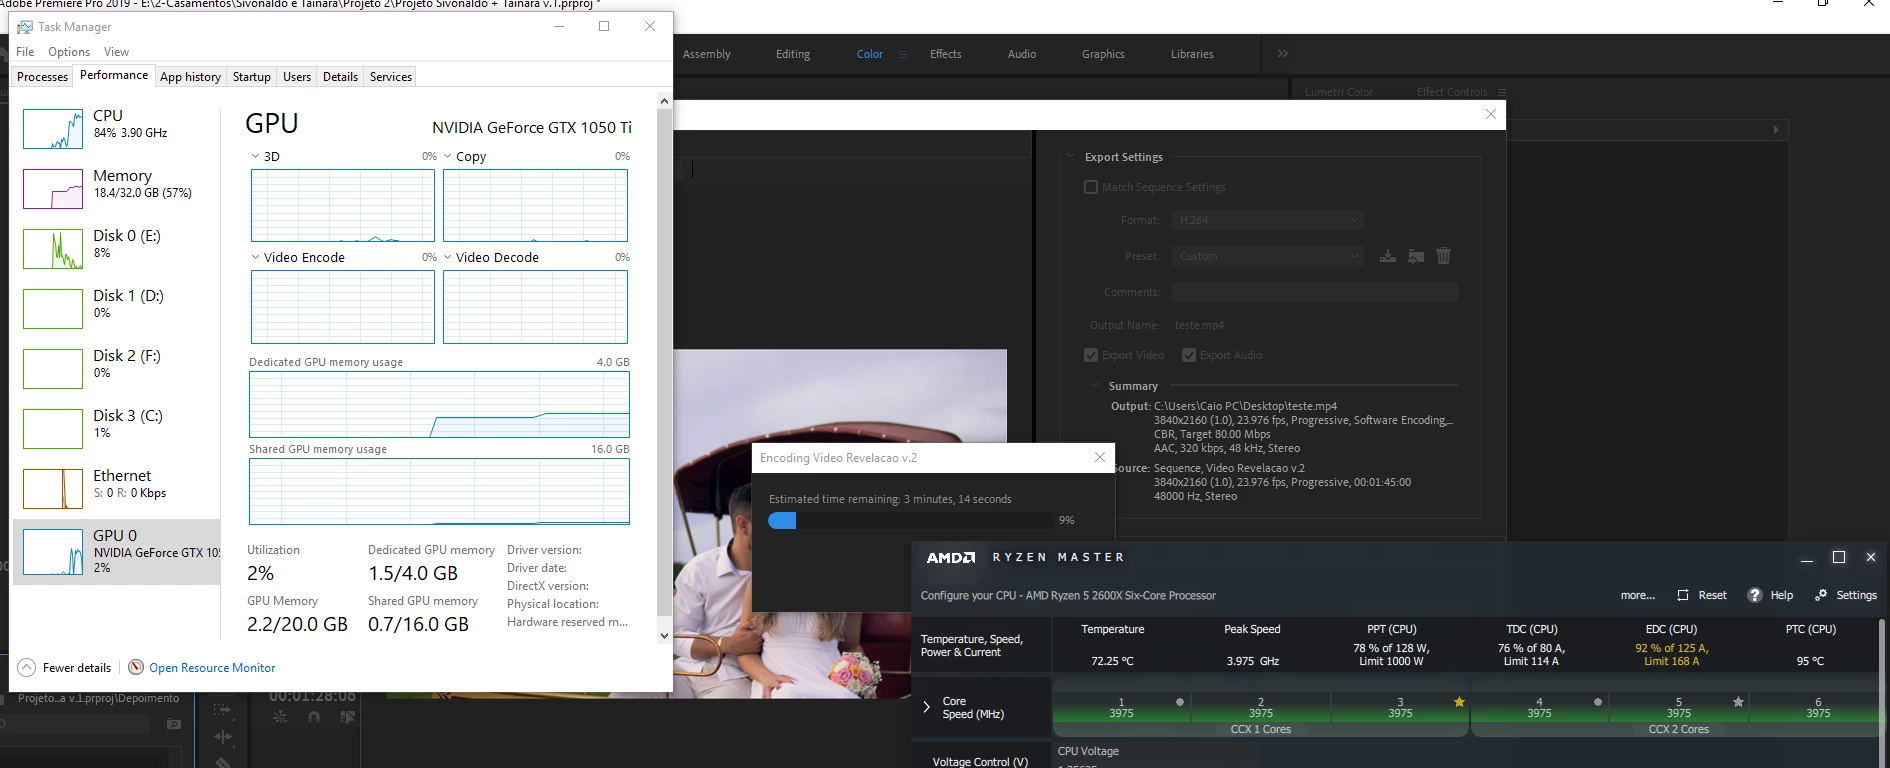Viewport: 1890px width, 768px height.
Task: Click the Task Manager title bar icon
Action: (25, 27)
